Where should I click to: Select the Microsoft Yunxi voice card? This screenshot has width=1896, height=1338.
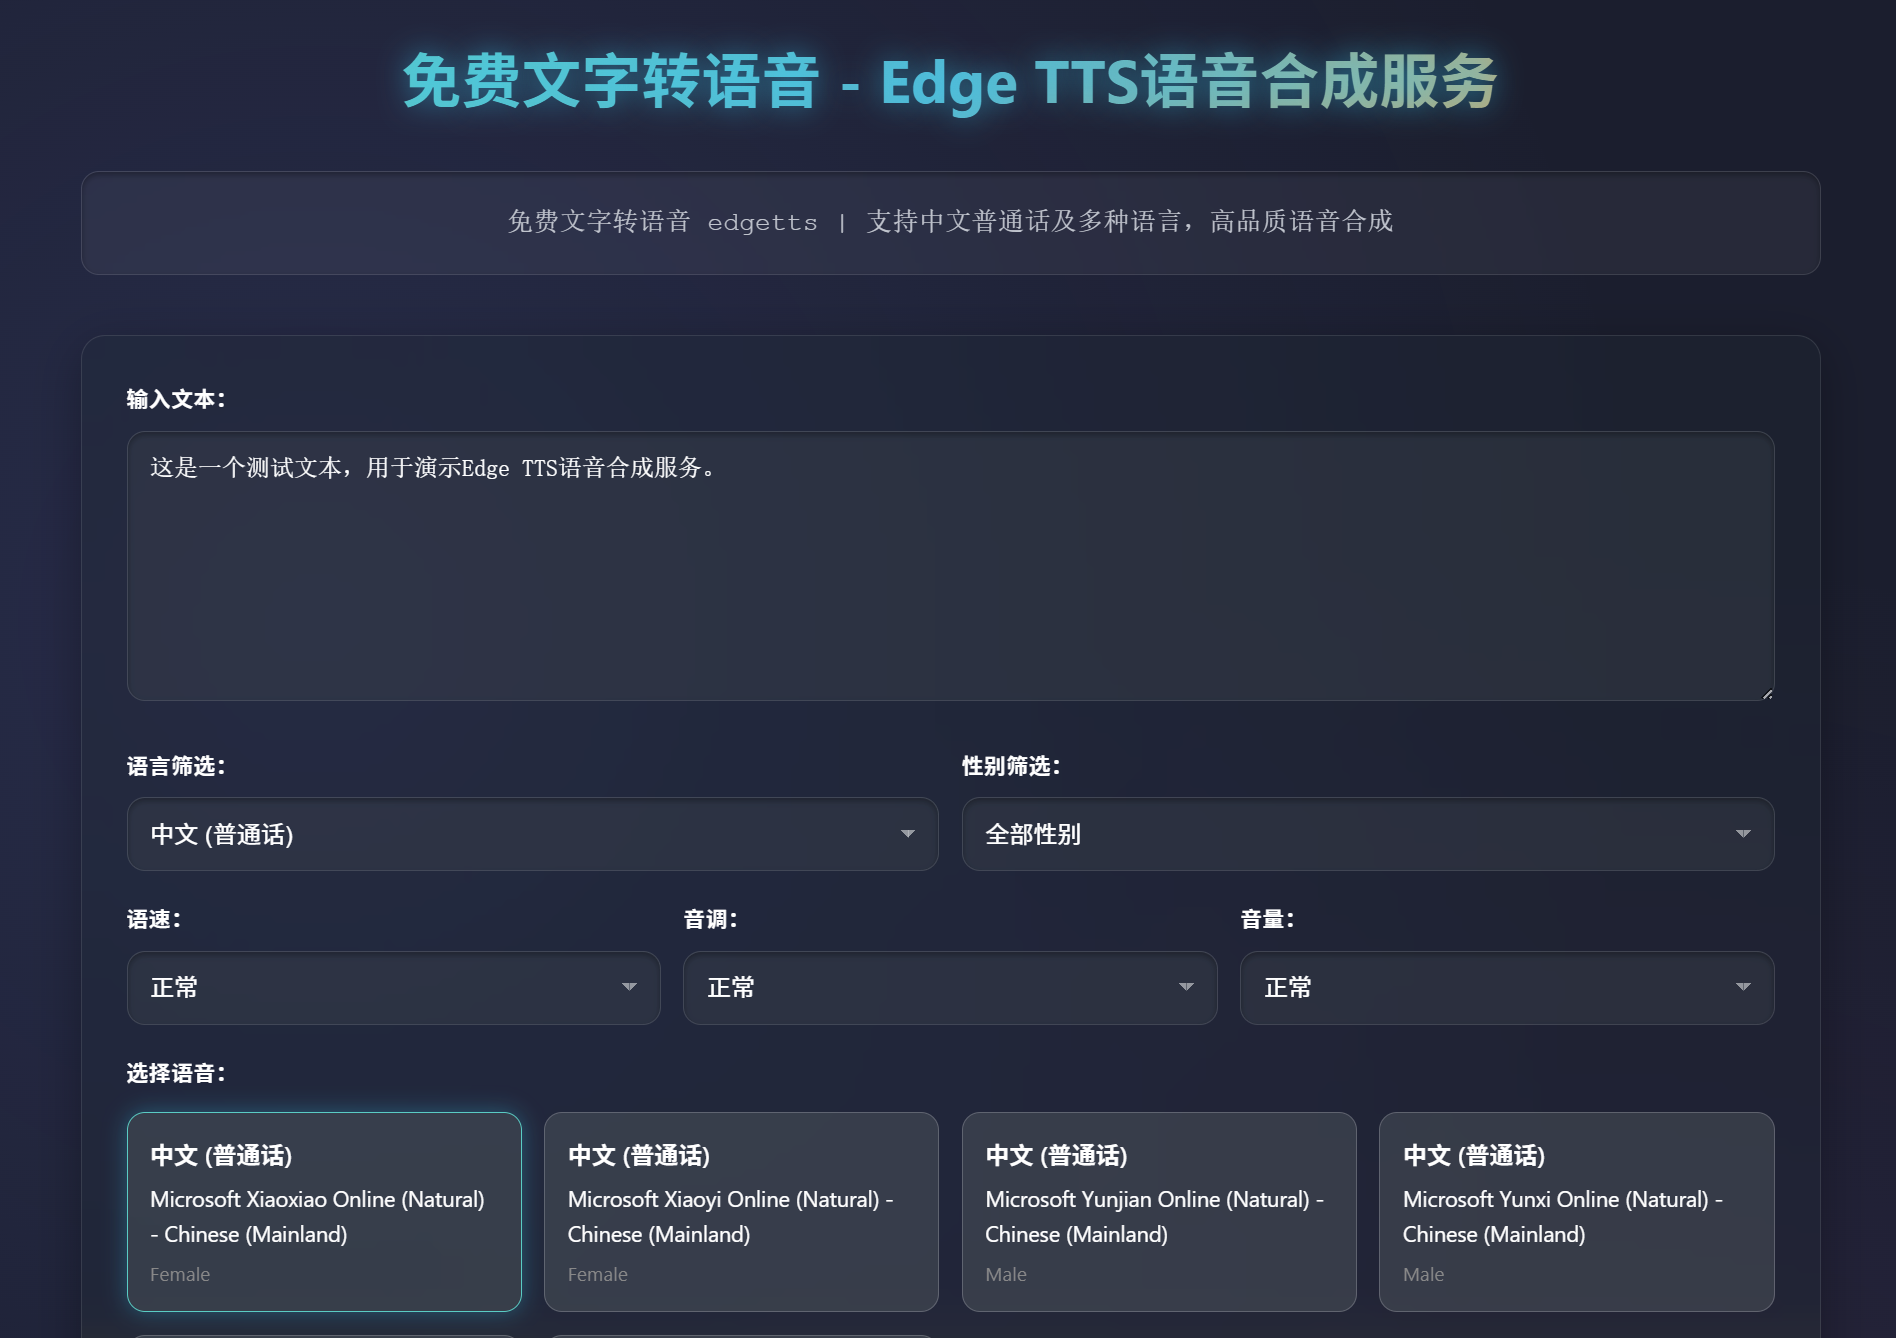[1576, 1212]
